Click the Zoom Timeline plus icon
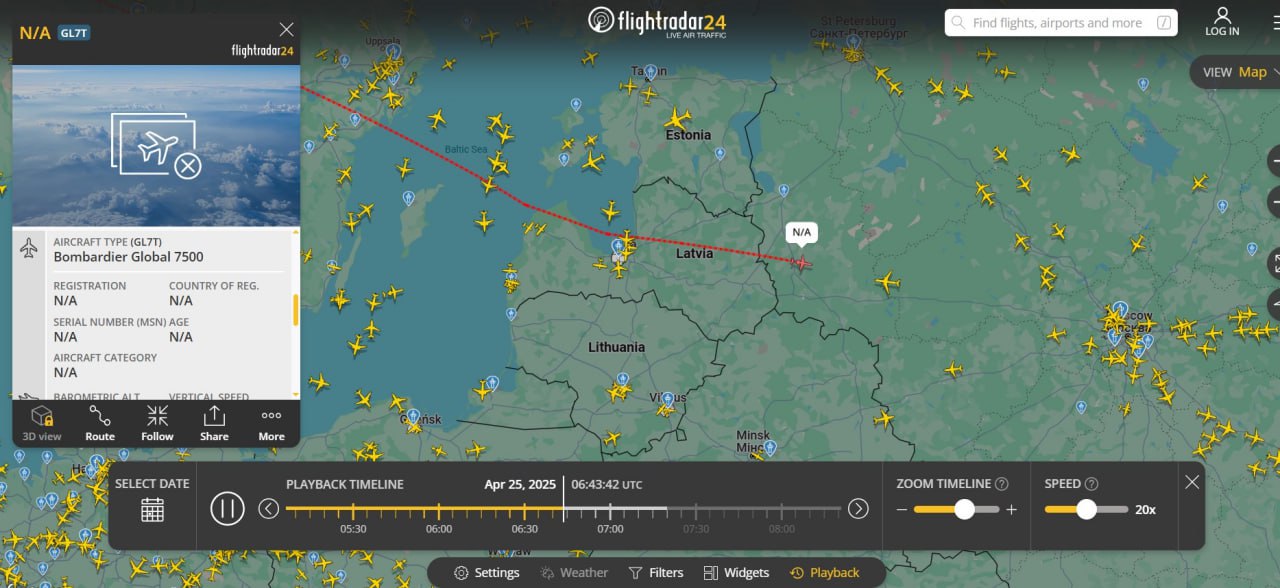 point(1011,509)
